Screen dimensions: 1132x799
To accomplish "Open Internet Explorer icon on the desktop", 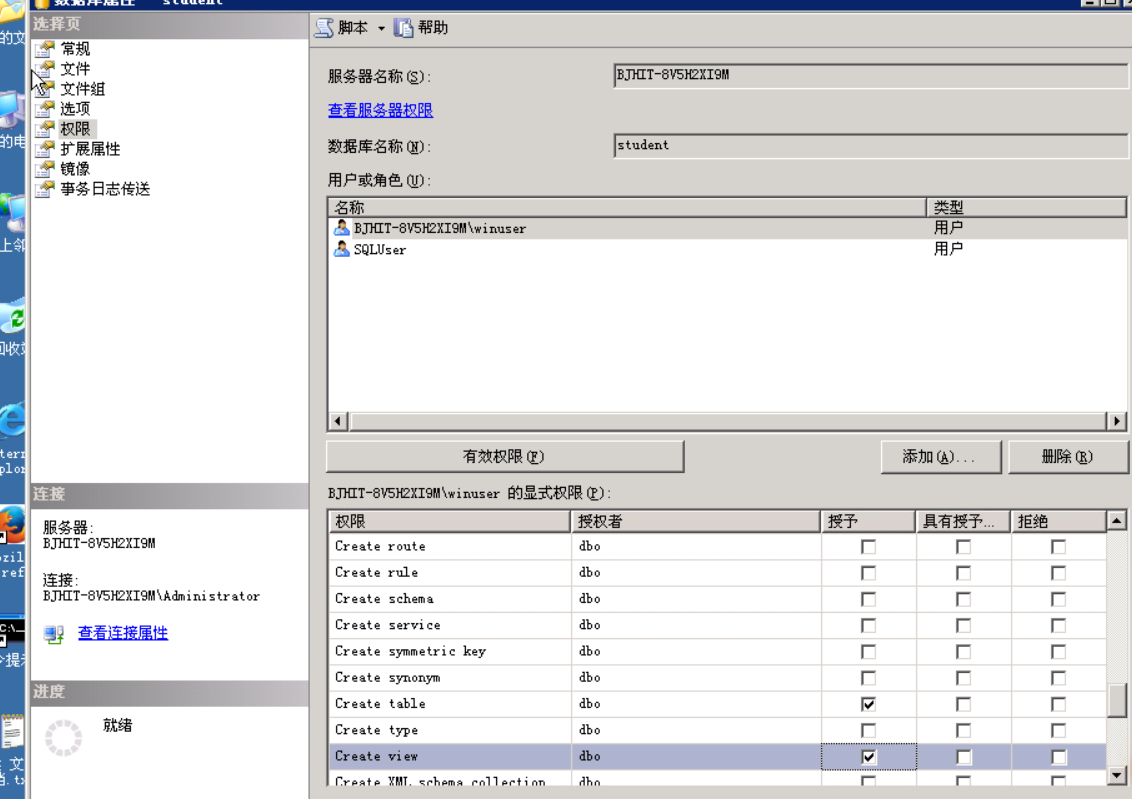I will click(12, 421).
